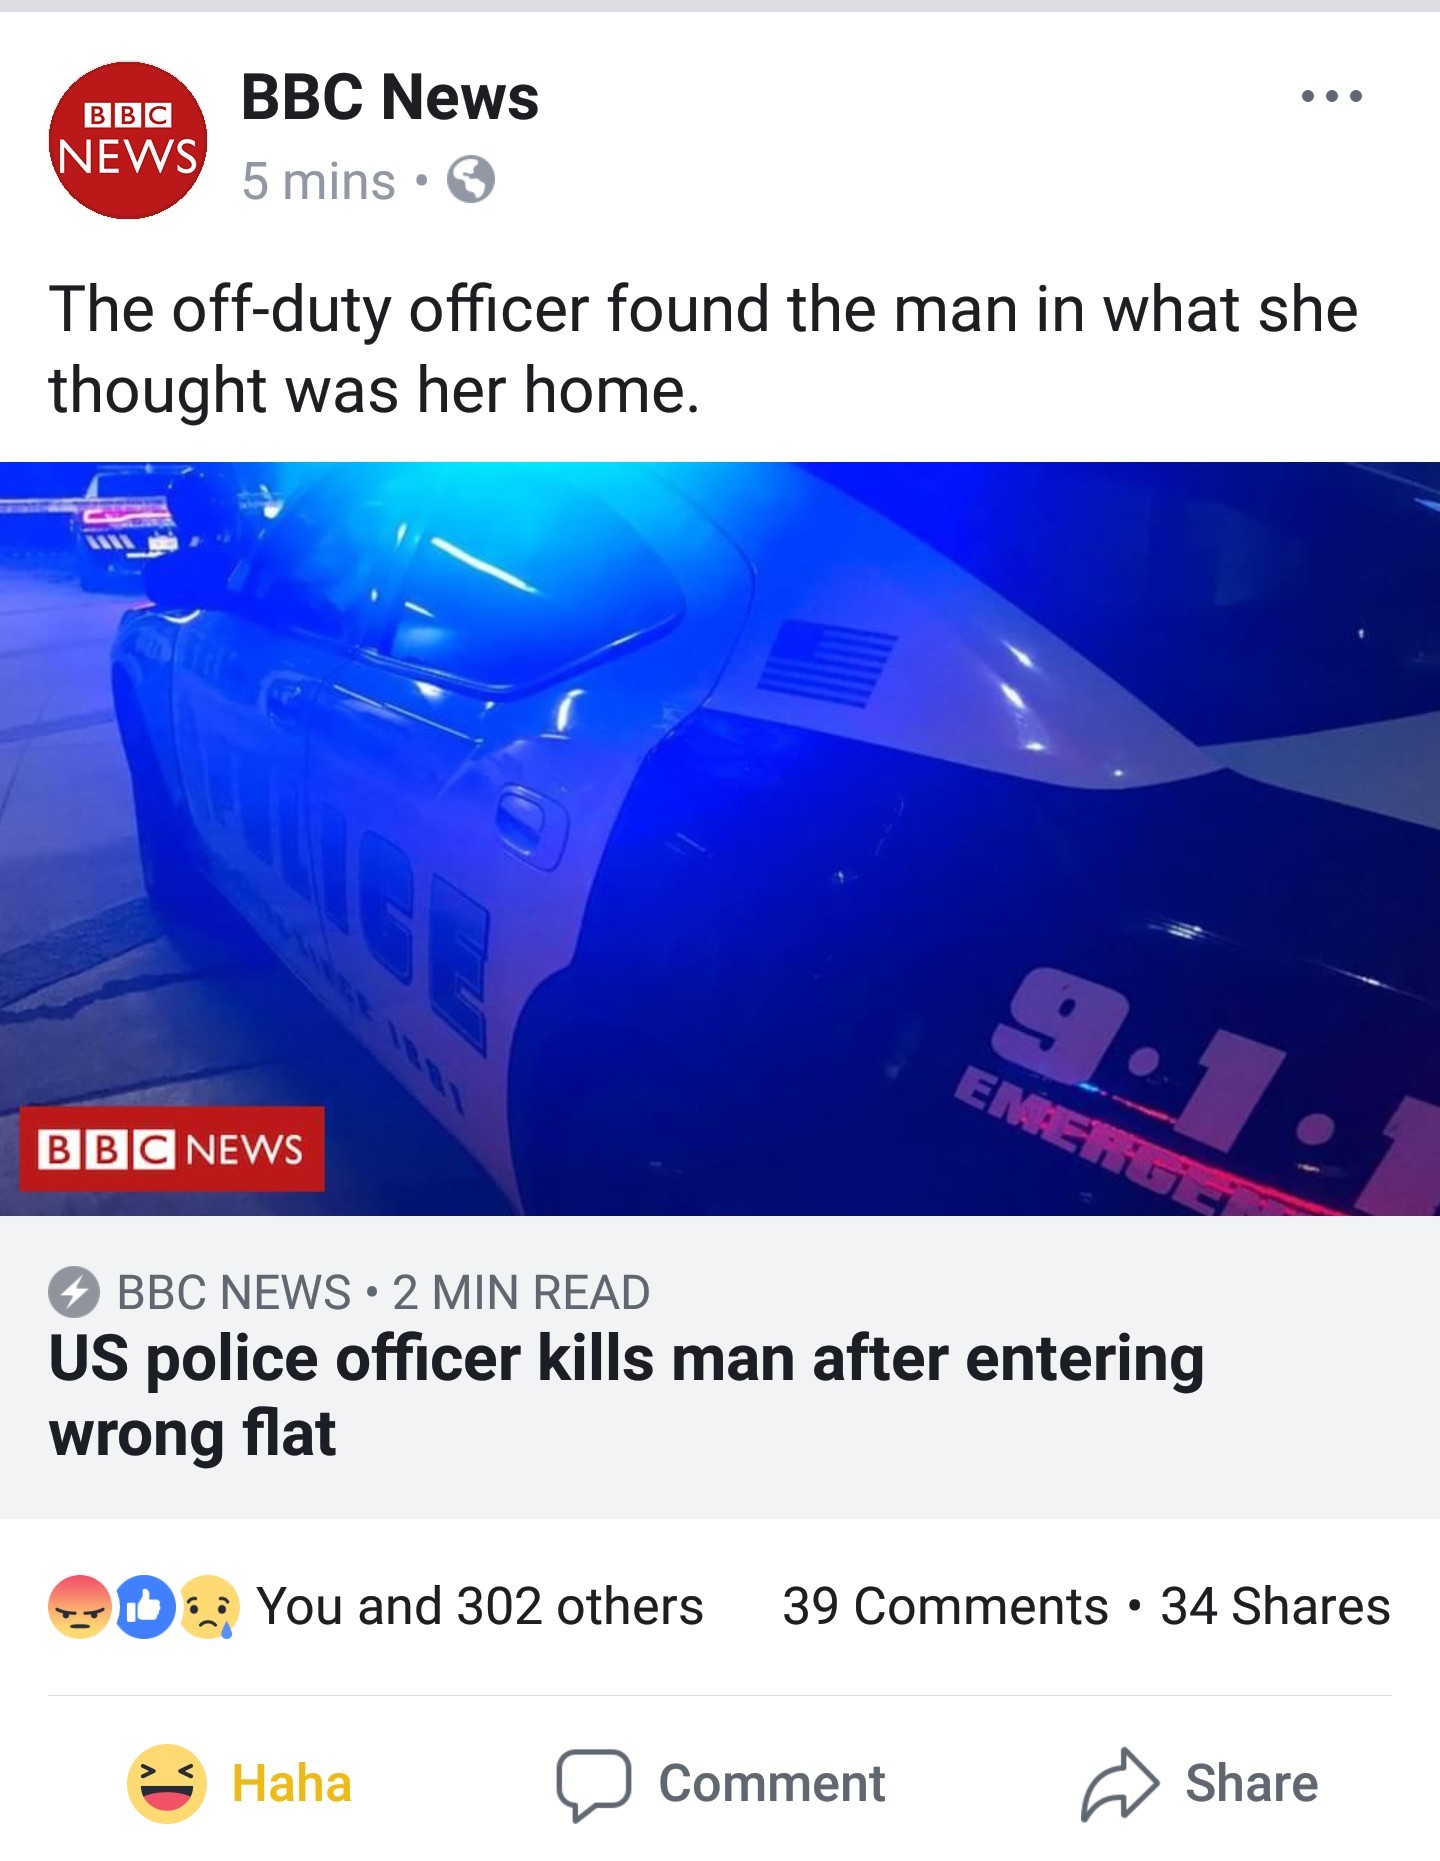This screenshot has width=1440, height=1861.
Task: Click the share arrow icon
Action: (x=1120, y=1783)
